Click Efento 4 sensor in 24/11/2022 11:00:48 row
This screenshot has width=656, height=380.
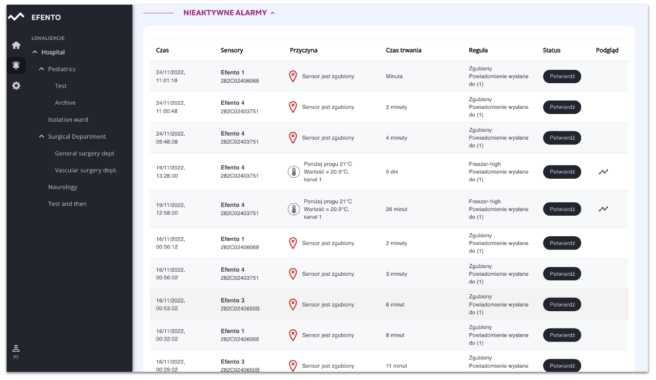coord(233,103)
